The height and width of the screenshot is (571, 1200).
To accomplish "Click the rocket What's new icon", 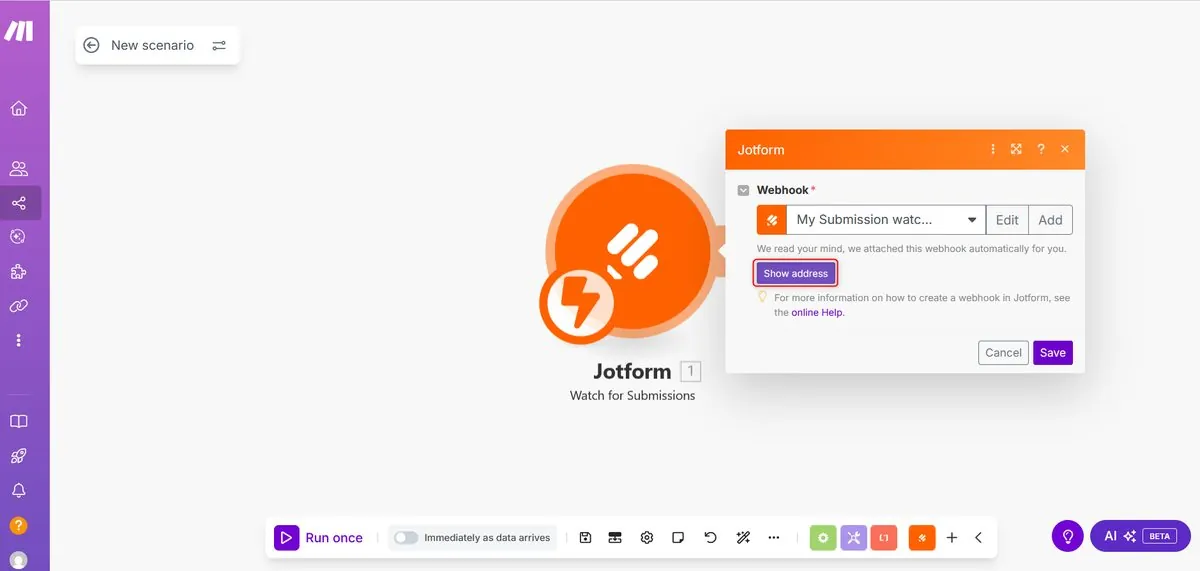I will click(18, 456).
